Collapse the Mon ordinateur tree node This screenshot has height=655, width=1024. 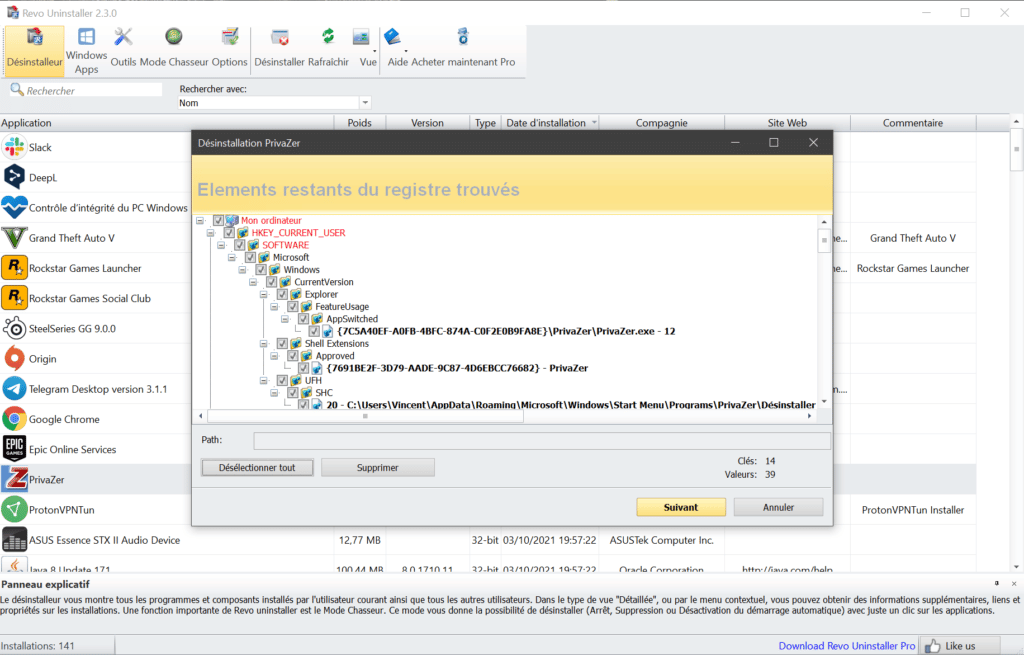[x=200, y=220]
